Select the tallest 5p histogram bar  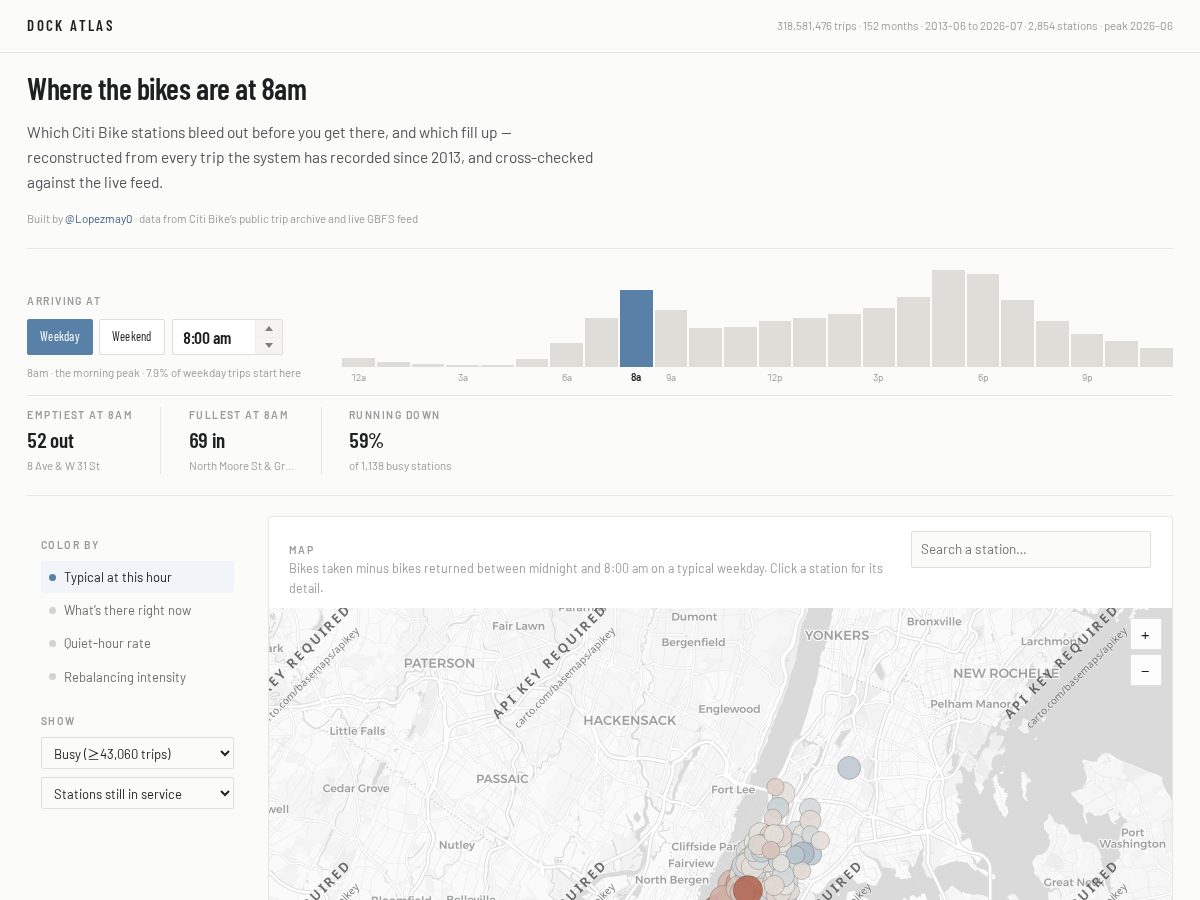pyautogui.click(x=948, y=318)
